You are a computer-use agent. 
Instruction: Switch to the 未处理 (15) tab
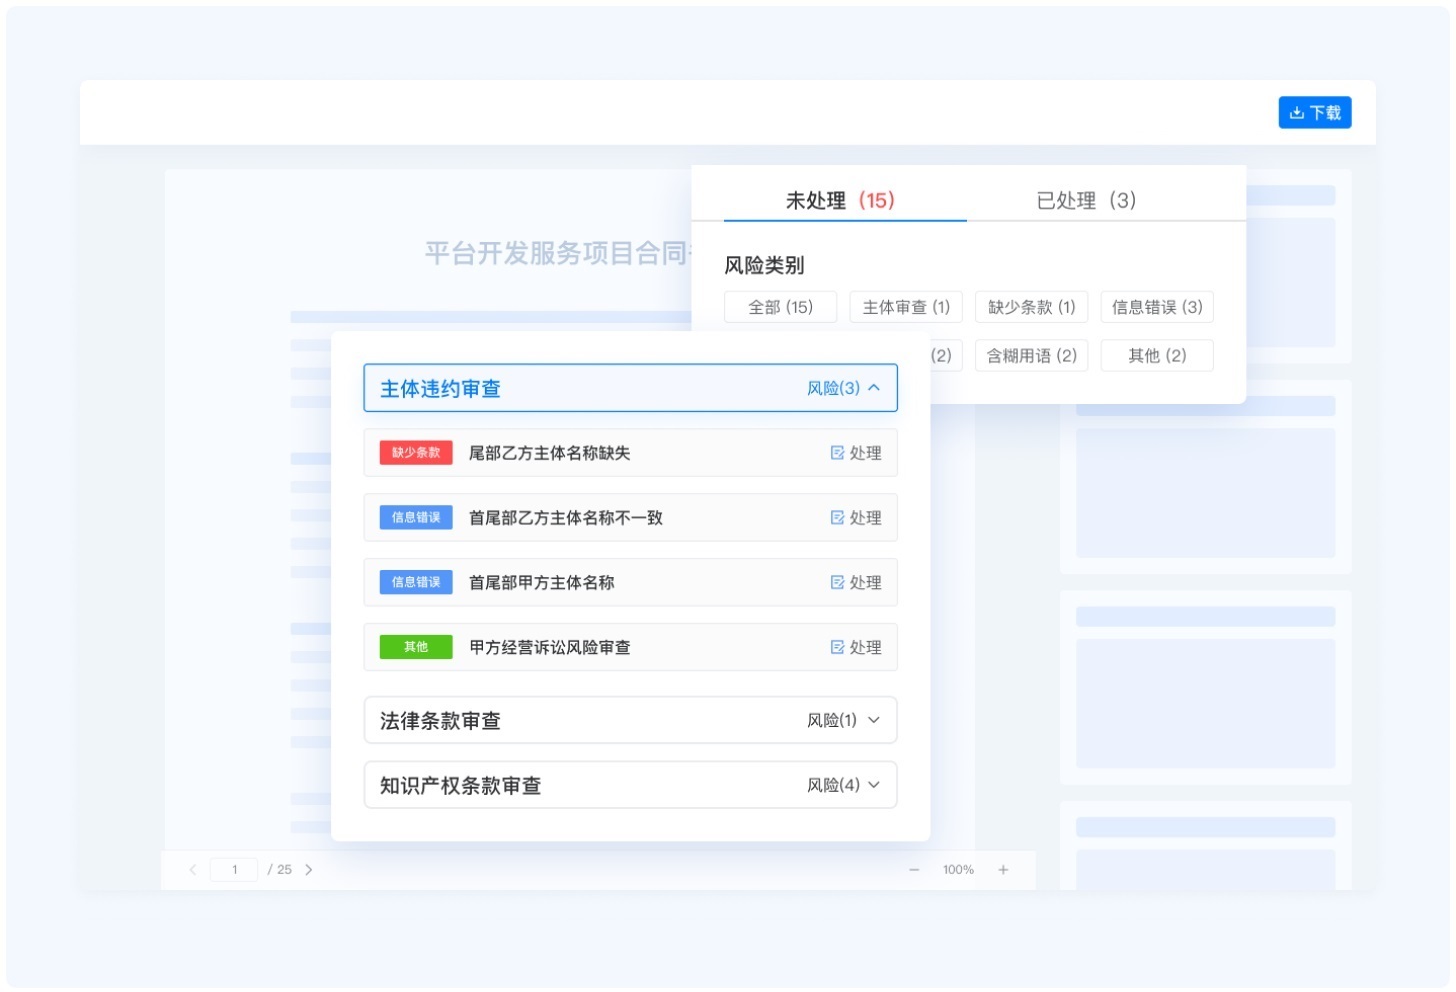pyautogui.click(x=840, y=200)
